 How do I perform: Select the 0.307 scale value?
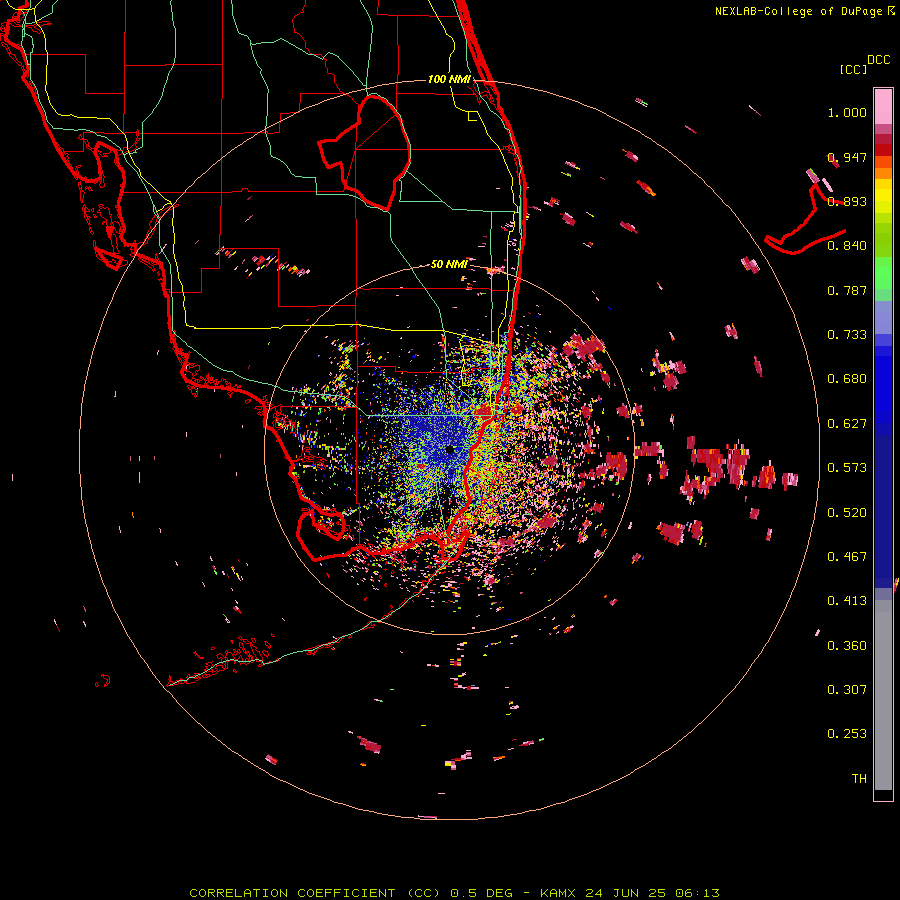point(847,690)
